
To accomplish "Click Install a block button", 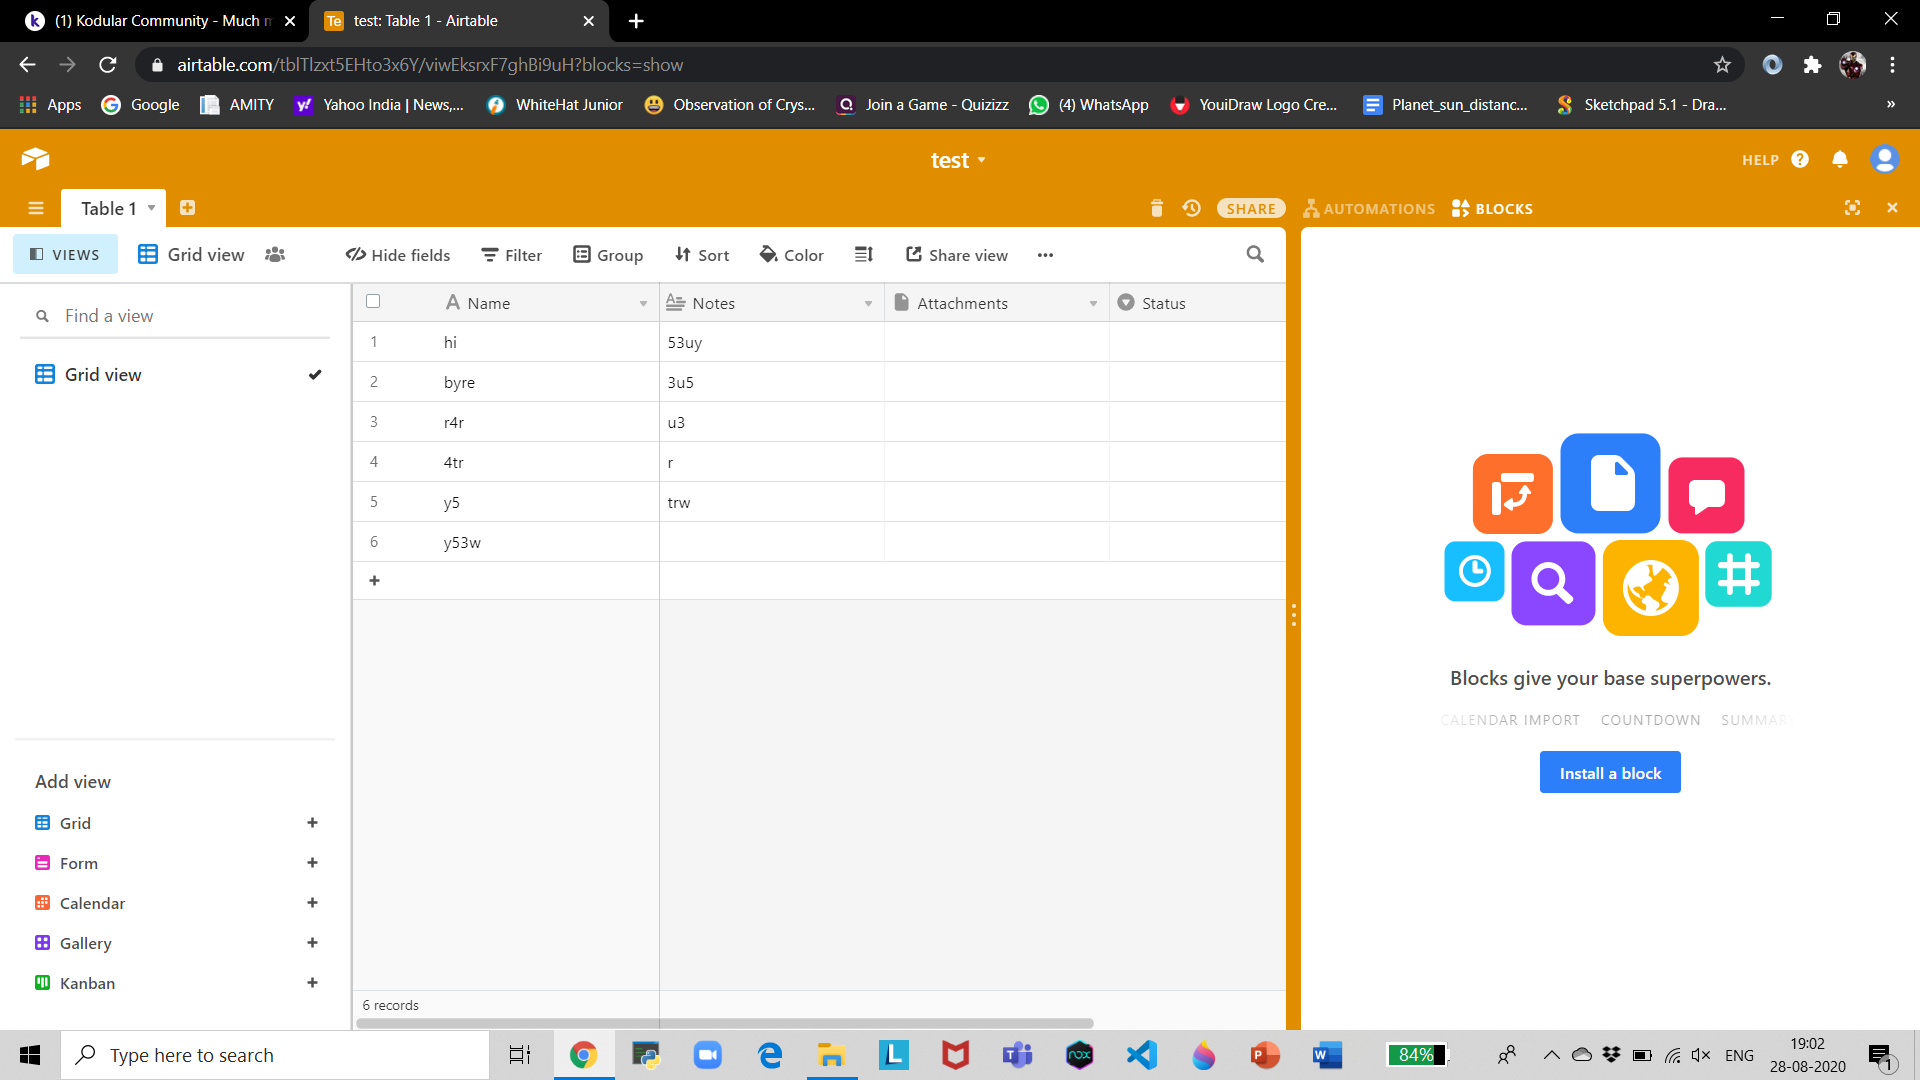I will [x=1609, y=773].
